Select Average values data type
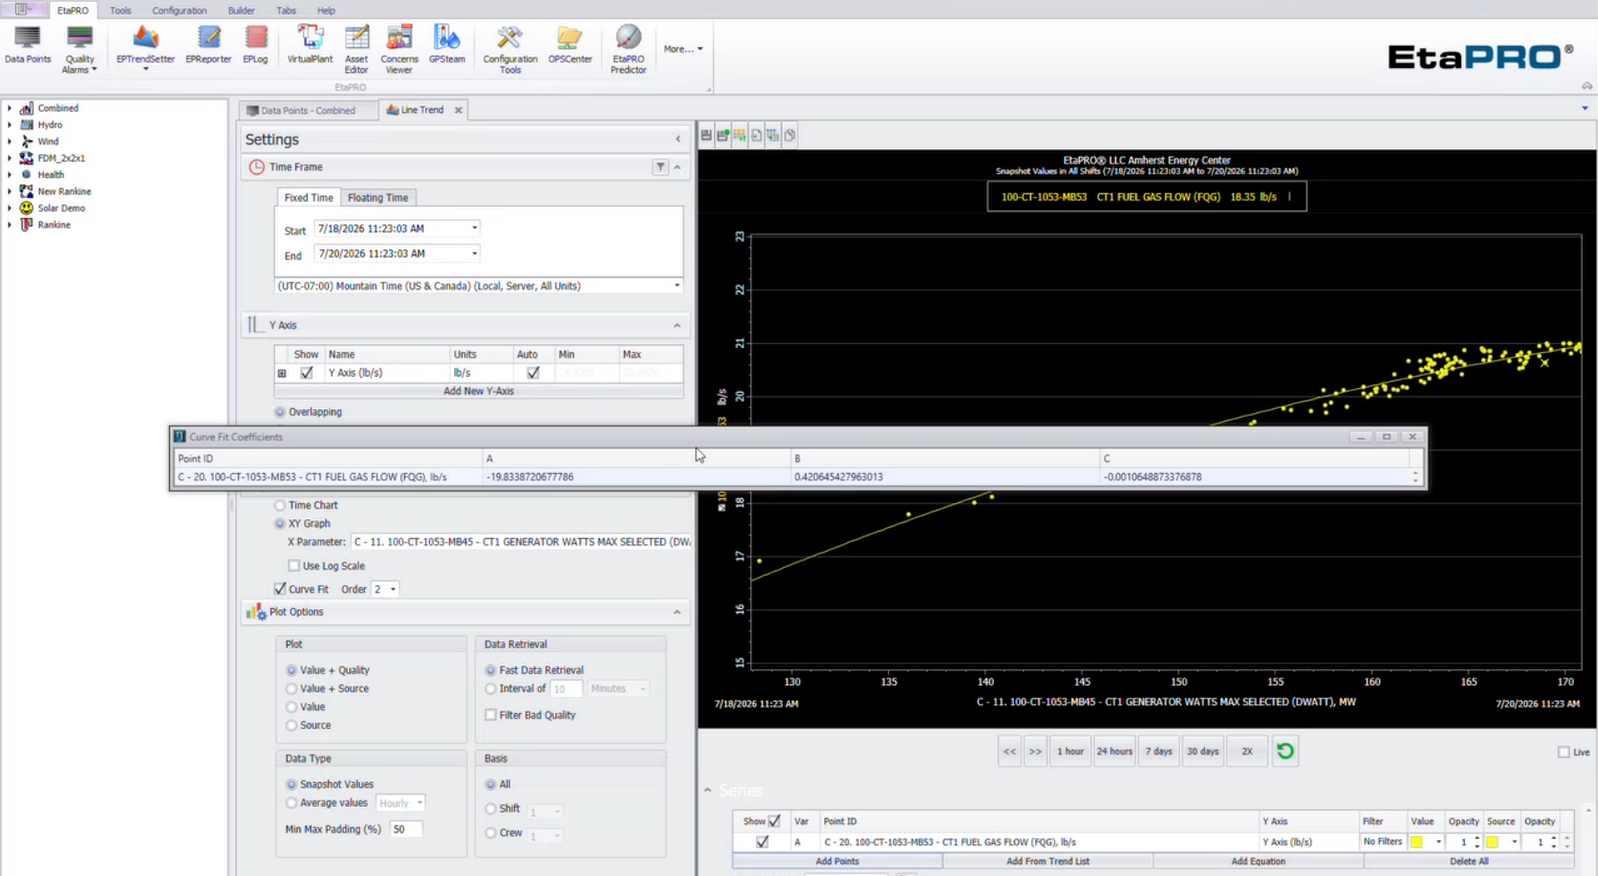The height and width of the screenshot is (876, 1598). point(292,803)
